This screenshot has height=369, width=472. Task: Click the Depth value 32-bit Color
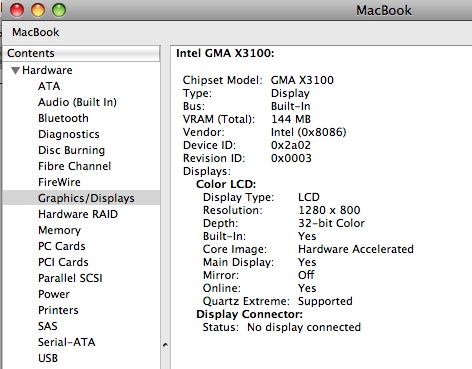[331, 223]
